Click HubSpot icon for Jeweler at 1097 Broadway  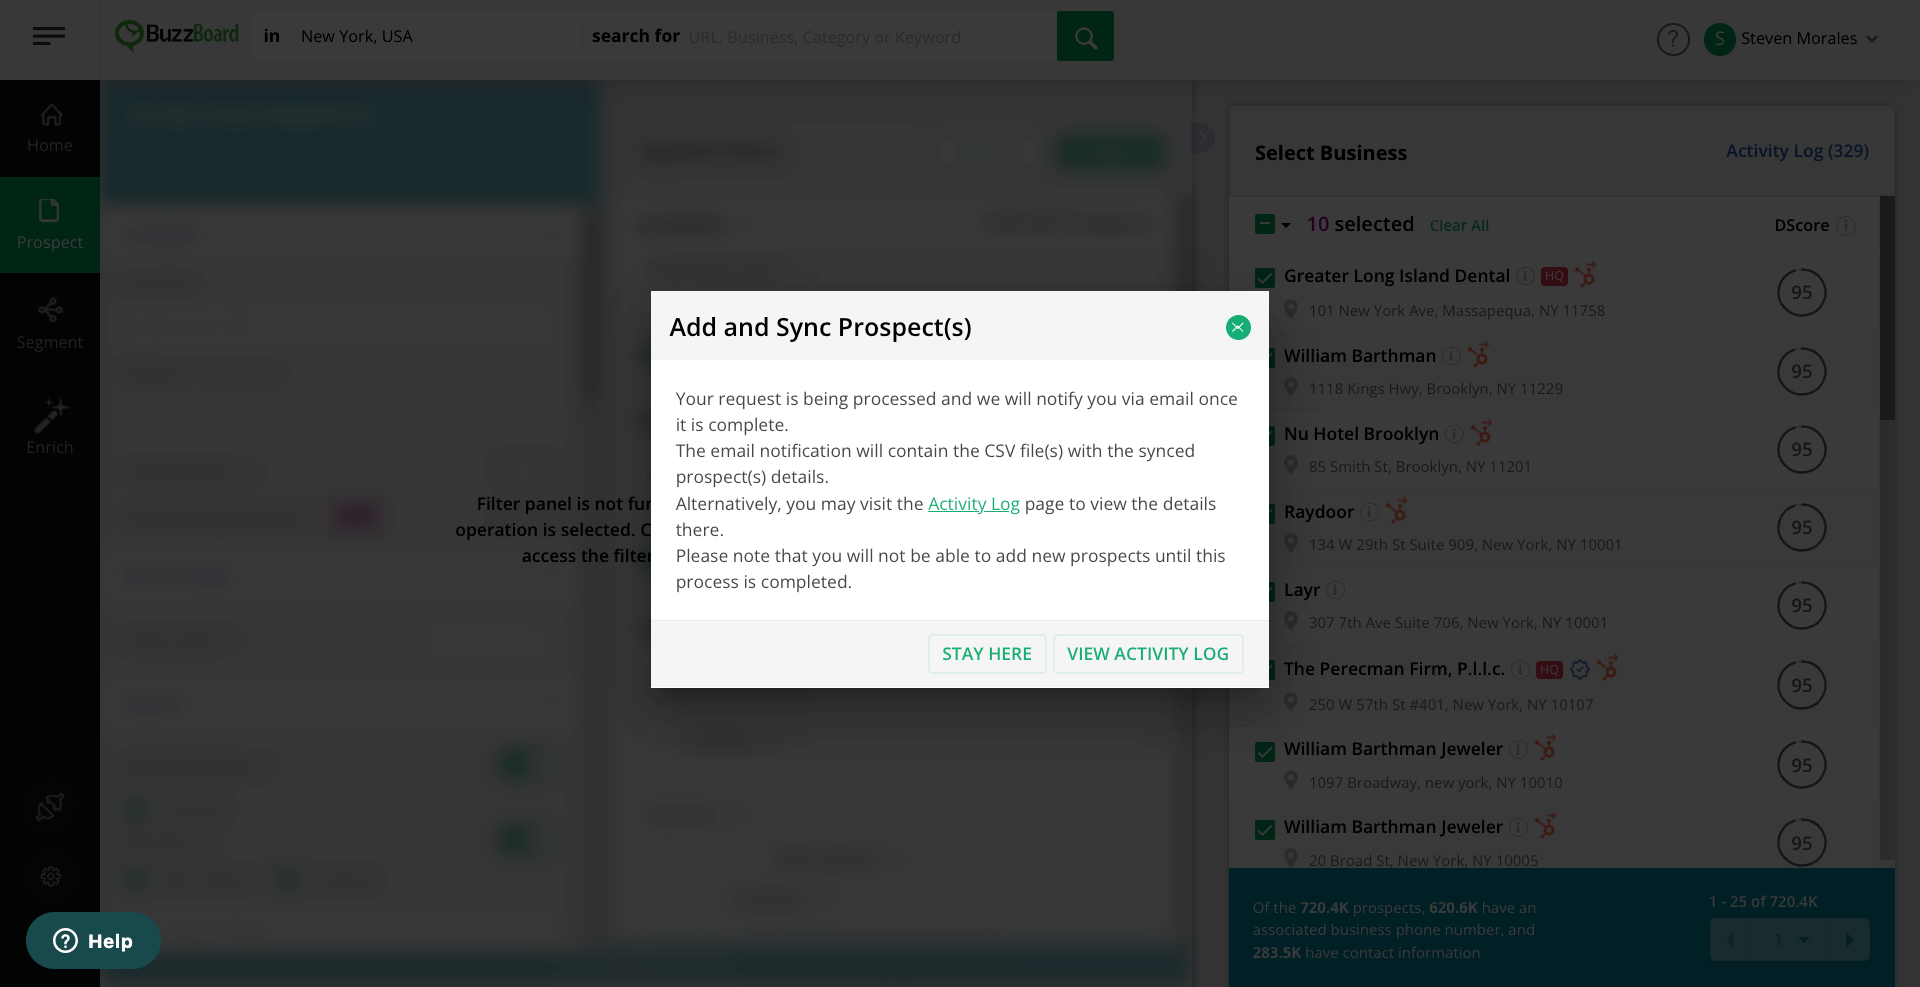coord(1545,747)
